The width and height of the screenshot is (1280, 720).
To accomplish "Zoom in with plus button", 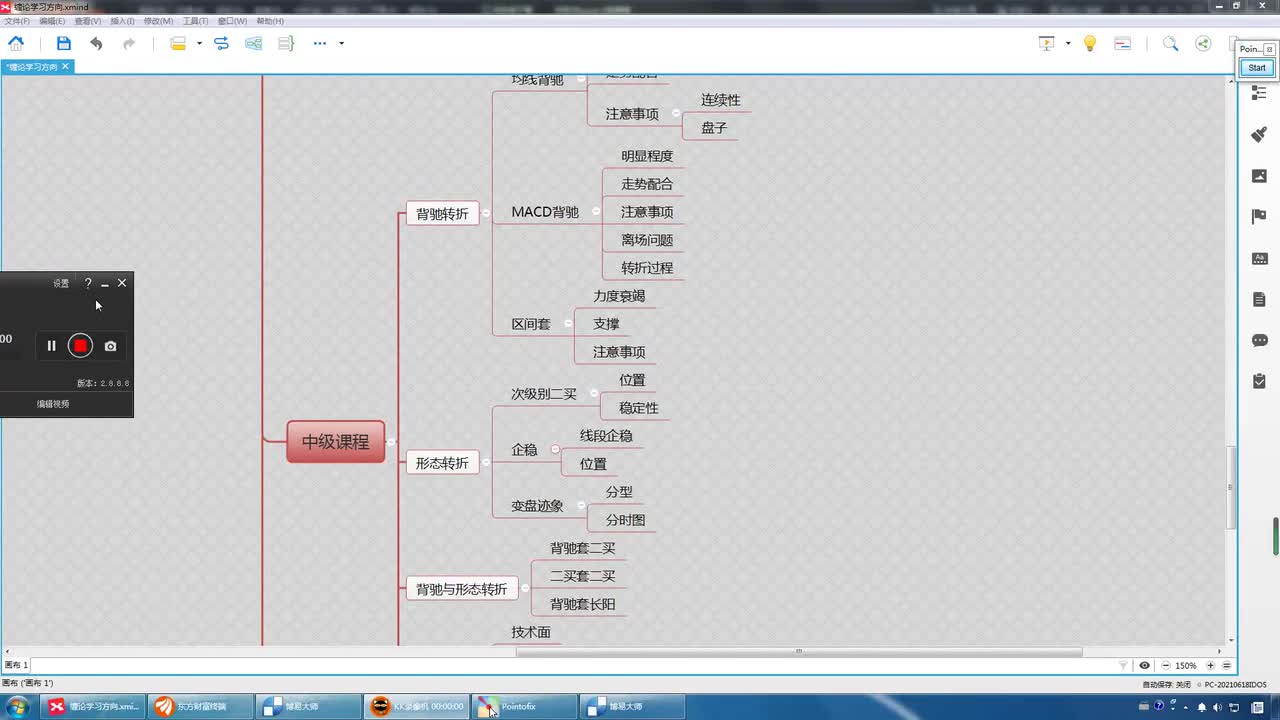I will (x=1210, y=665).
